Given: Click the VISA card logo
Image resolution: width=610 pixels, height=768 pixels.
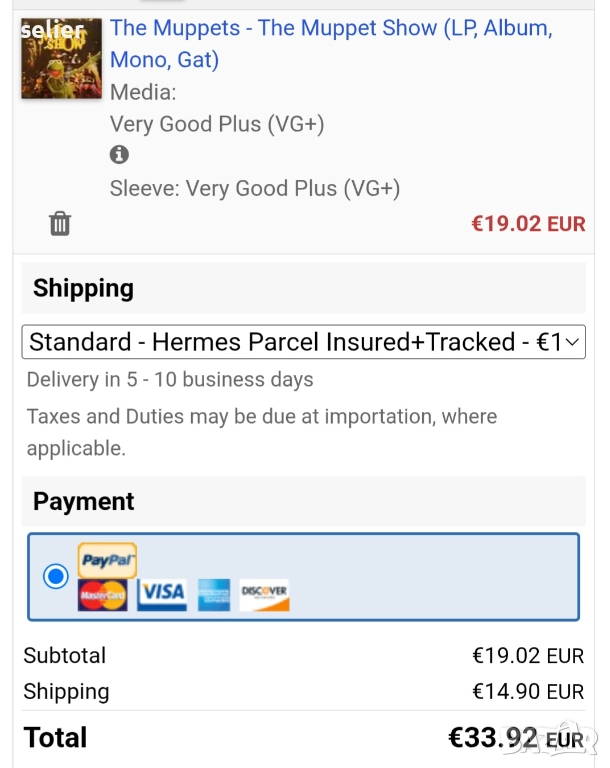Looking at the screenshot, I should pos(162,594).
